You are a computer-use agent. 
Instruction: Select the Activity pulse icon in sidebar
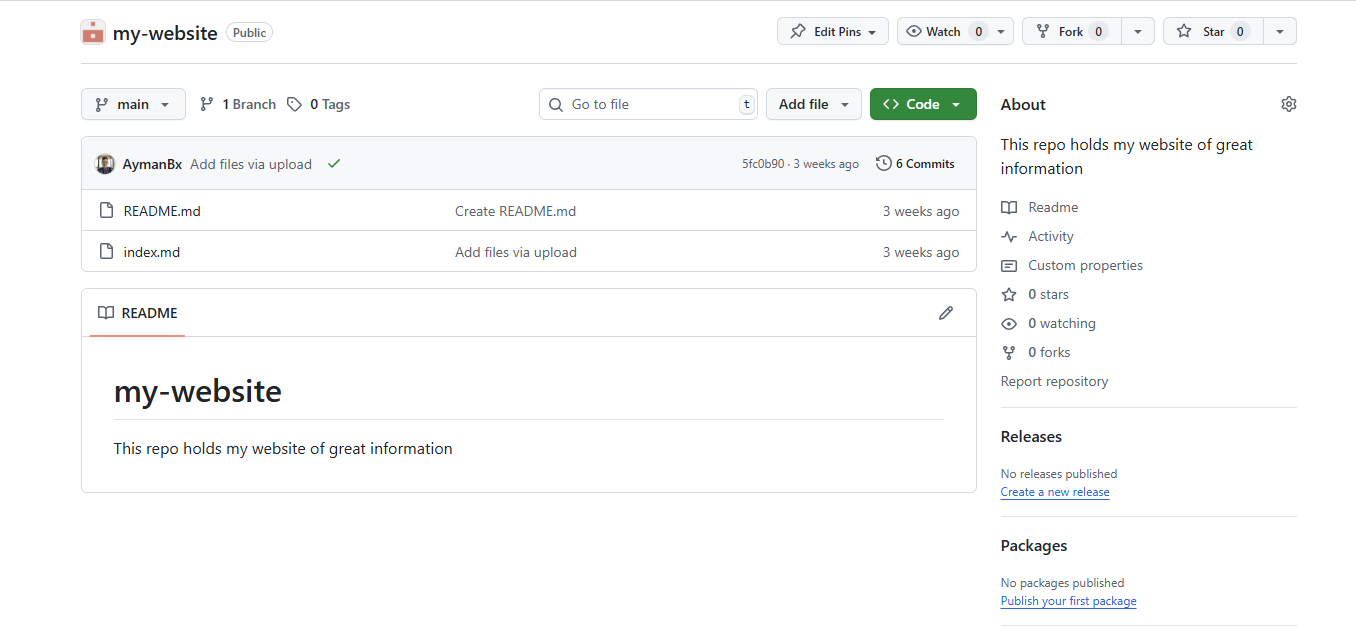[x=1008, y=236]
